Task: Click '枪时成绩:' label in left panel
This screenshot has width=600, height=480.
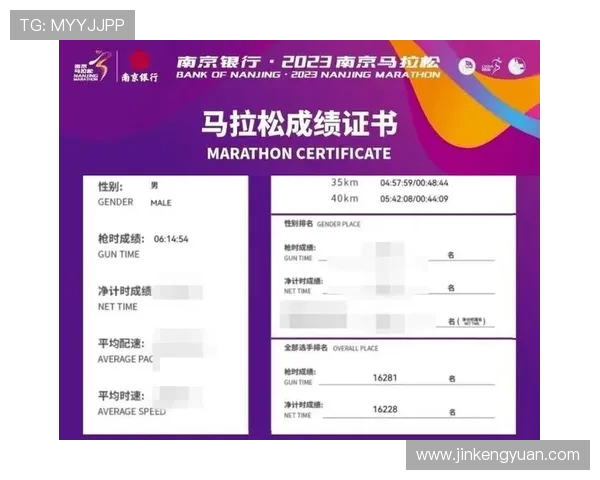Action: click(121, 239)
